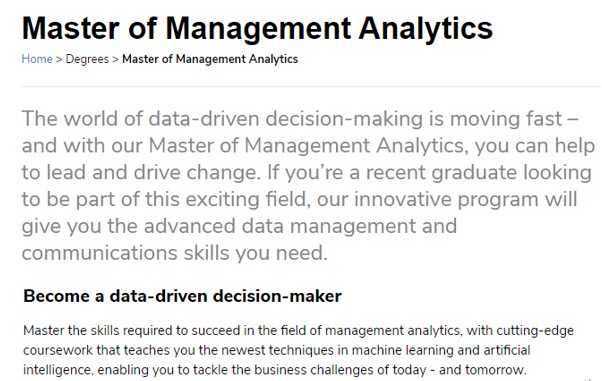Open the Home breadcrumb link

37,59
